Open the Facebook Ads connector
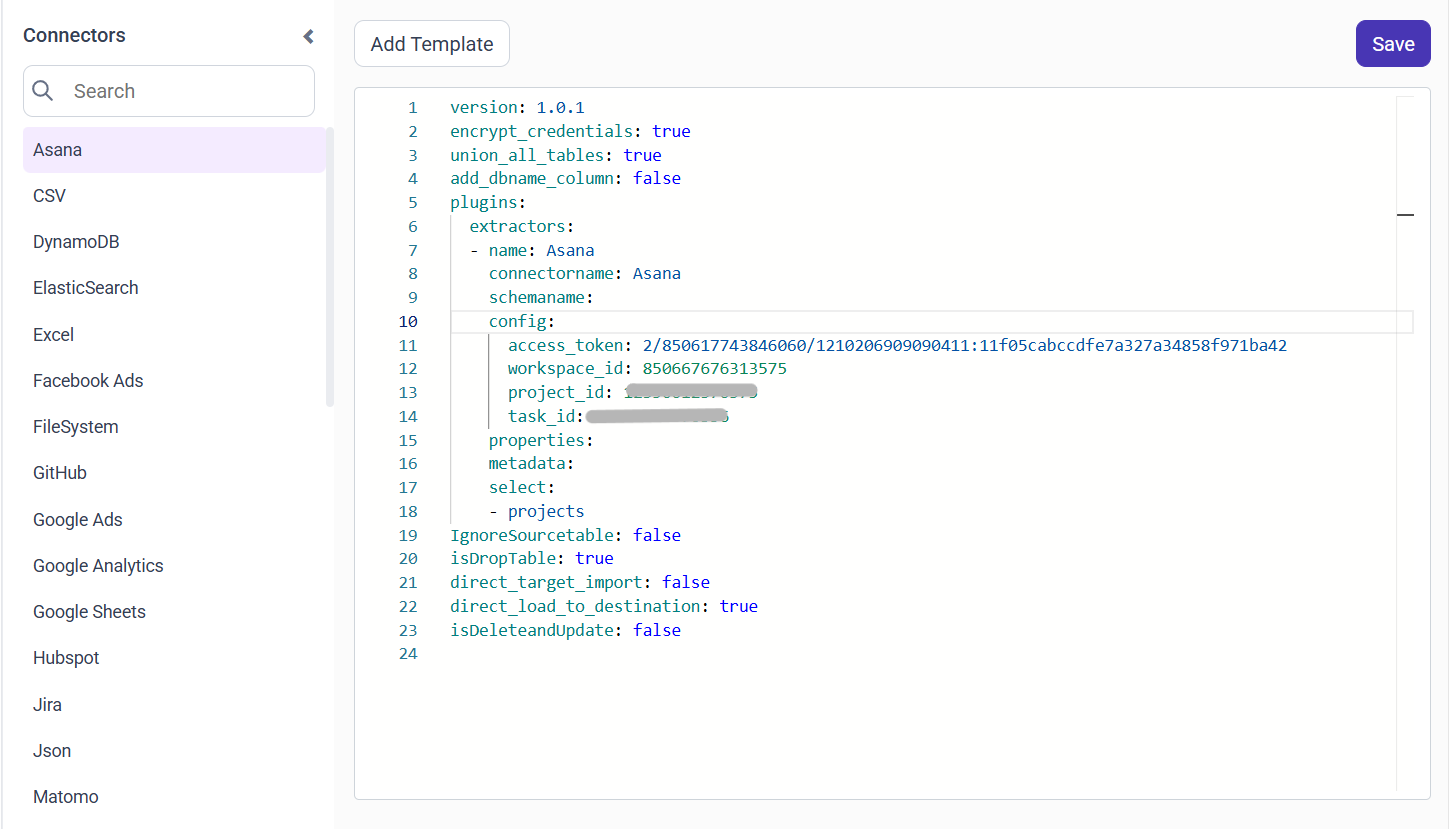1449x829 pixels. (x=88, y=380)
